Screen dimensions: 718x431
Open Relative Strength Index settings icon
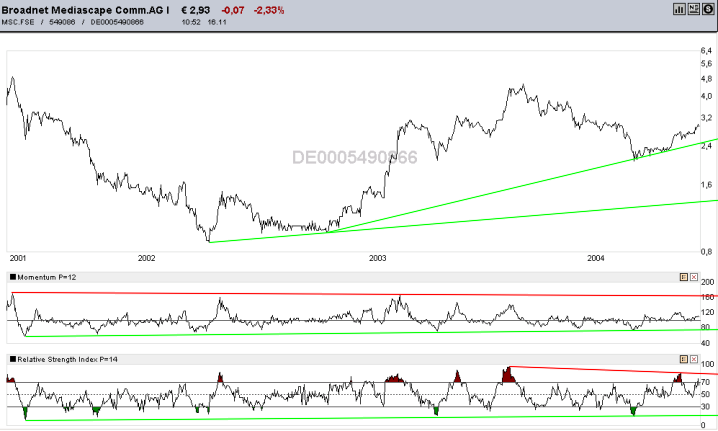(684, 359)
